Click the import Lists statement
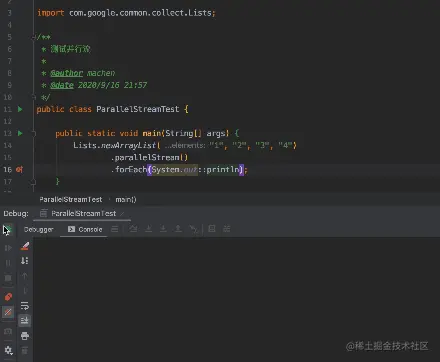 point(126,13)
